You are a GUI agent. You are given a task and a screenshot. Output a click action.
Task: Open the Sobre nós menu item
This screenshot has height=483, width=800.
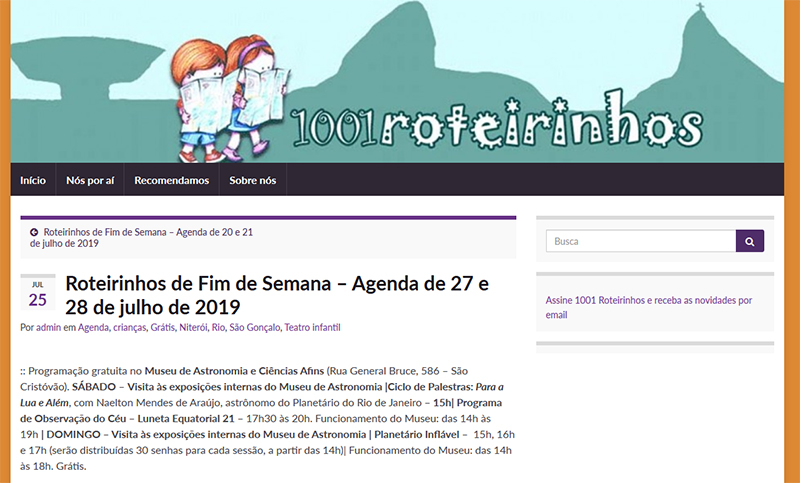(253, 180)
